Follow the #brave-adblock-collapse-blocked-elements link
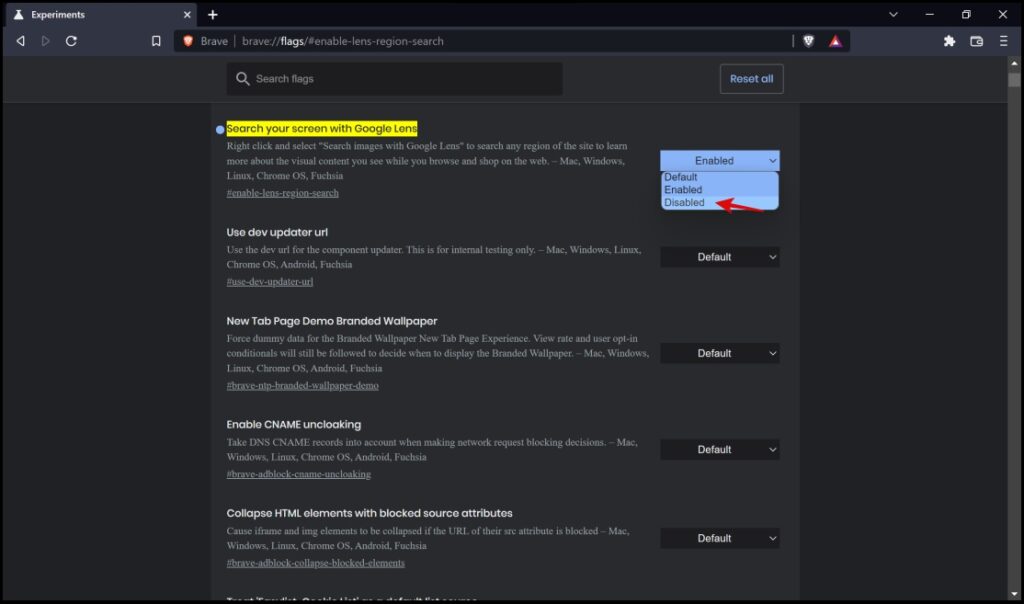Image resolution: width=1024 pixels, height=604 pixels. [x=315, y=564]
